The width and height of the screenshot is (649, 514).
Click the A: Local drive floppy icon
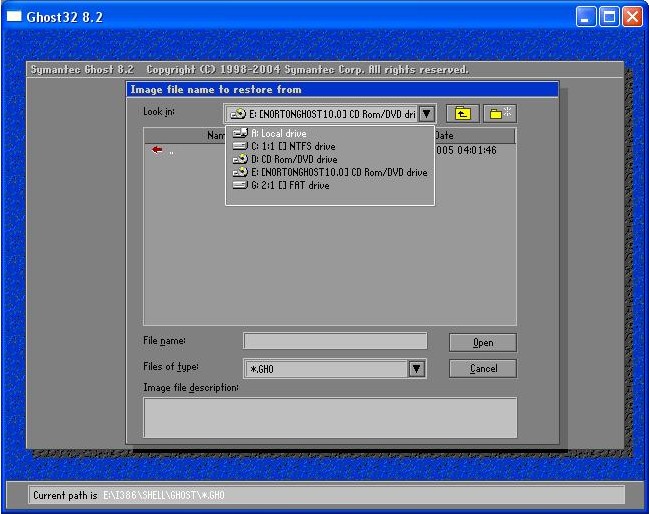240,133
